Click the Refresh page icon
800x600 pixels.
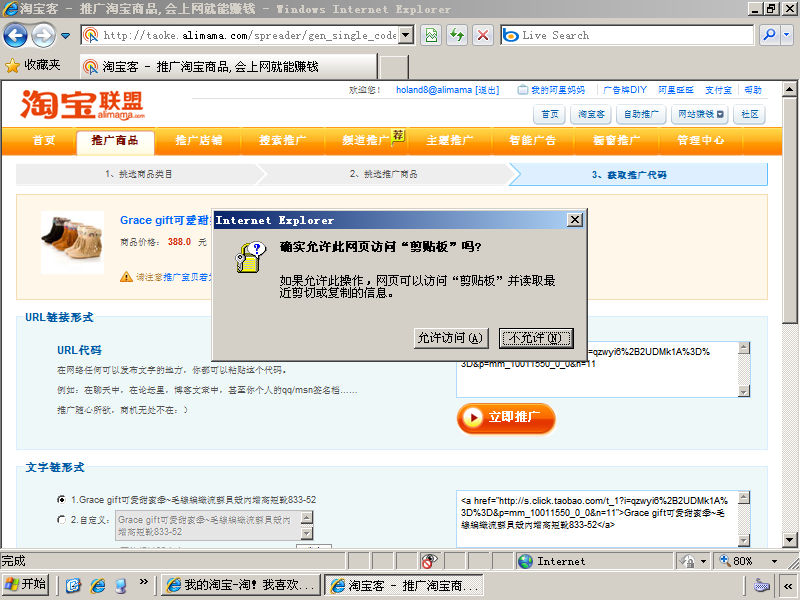(x=457, y=35)
